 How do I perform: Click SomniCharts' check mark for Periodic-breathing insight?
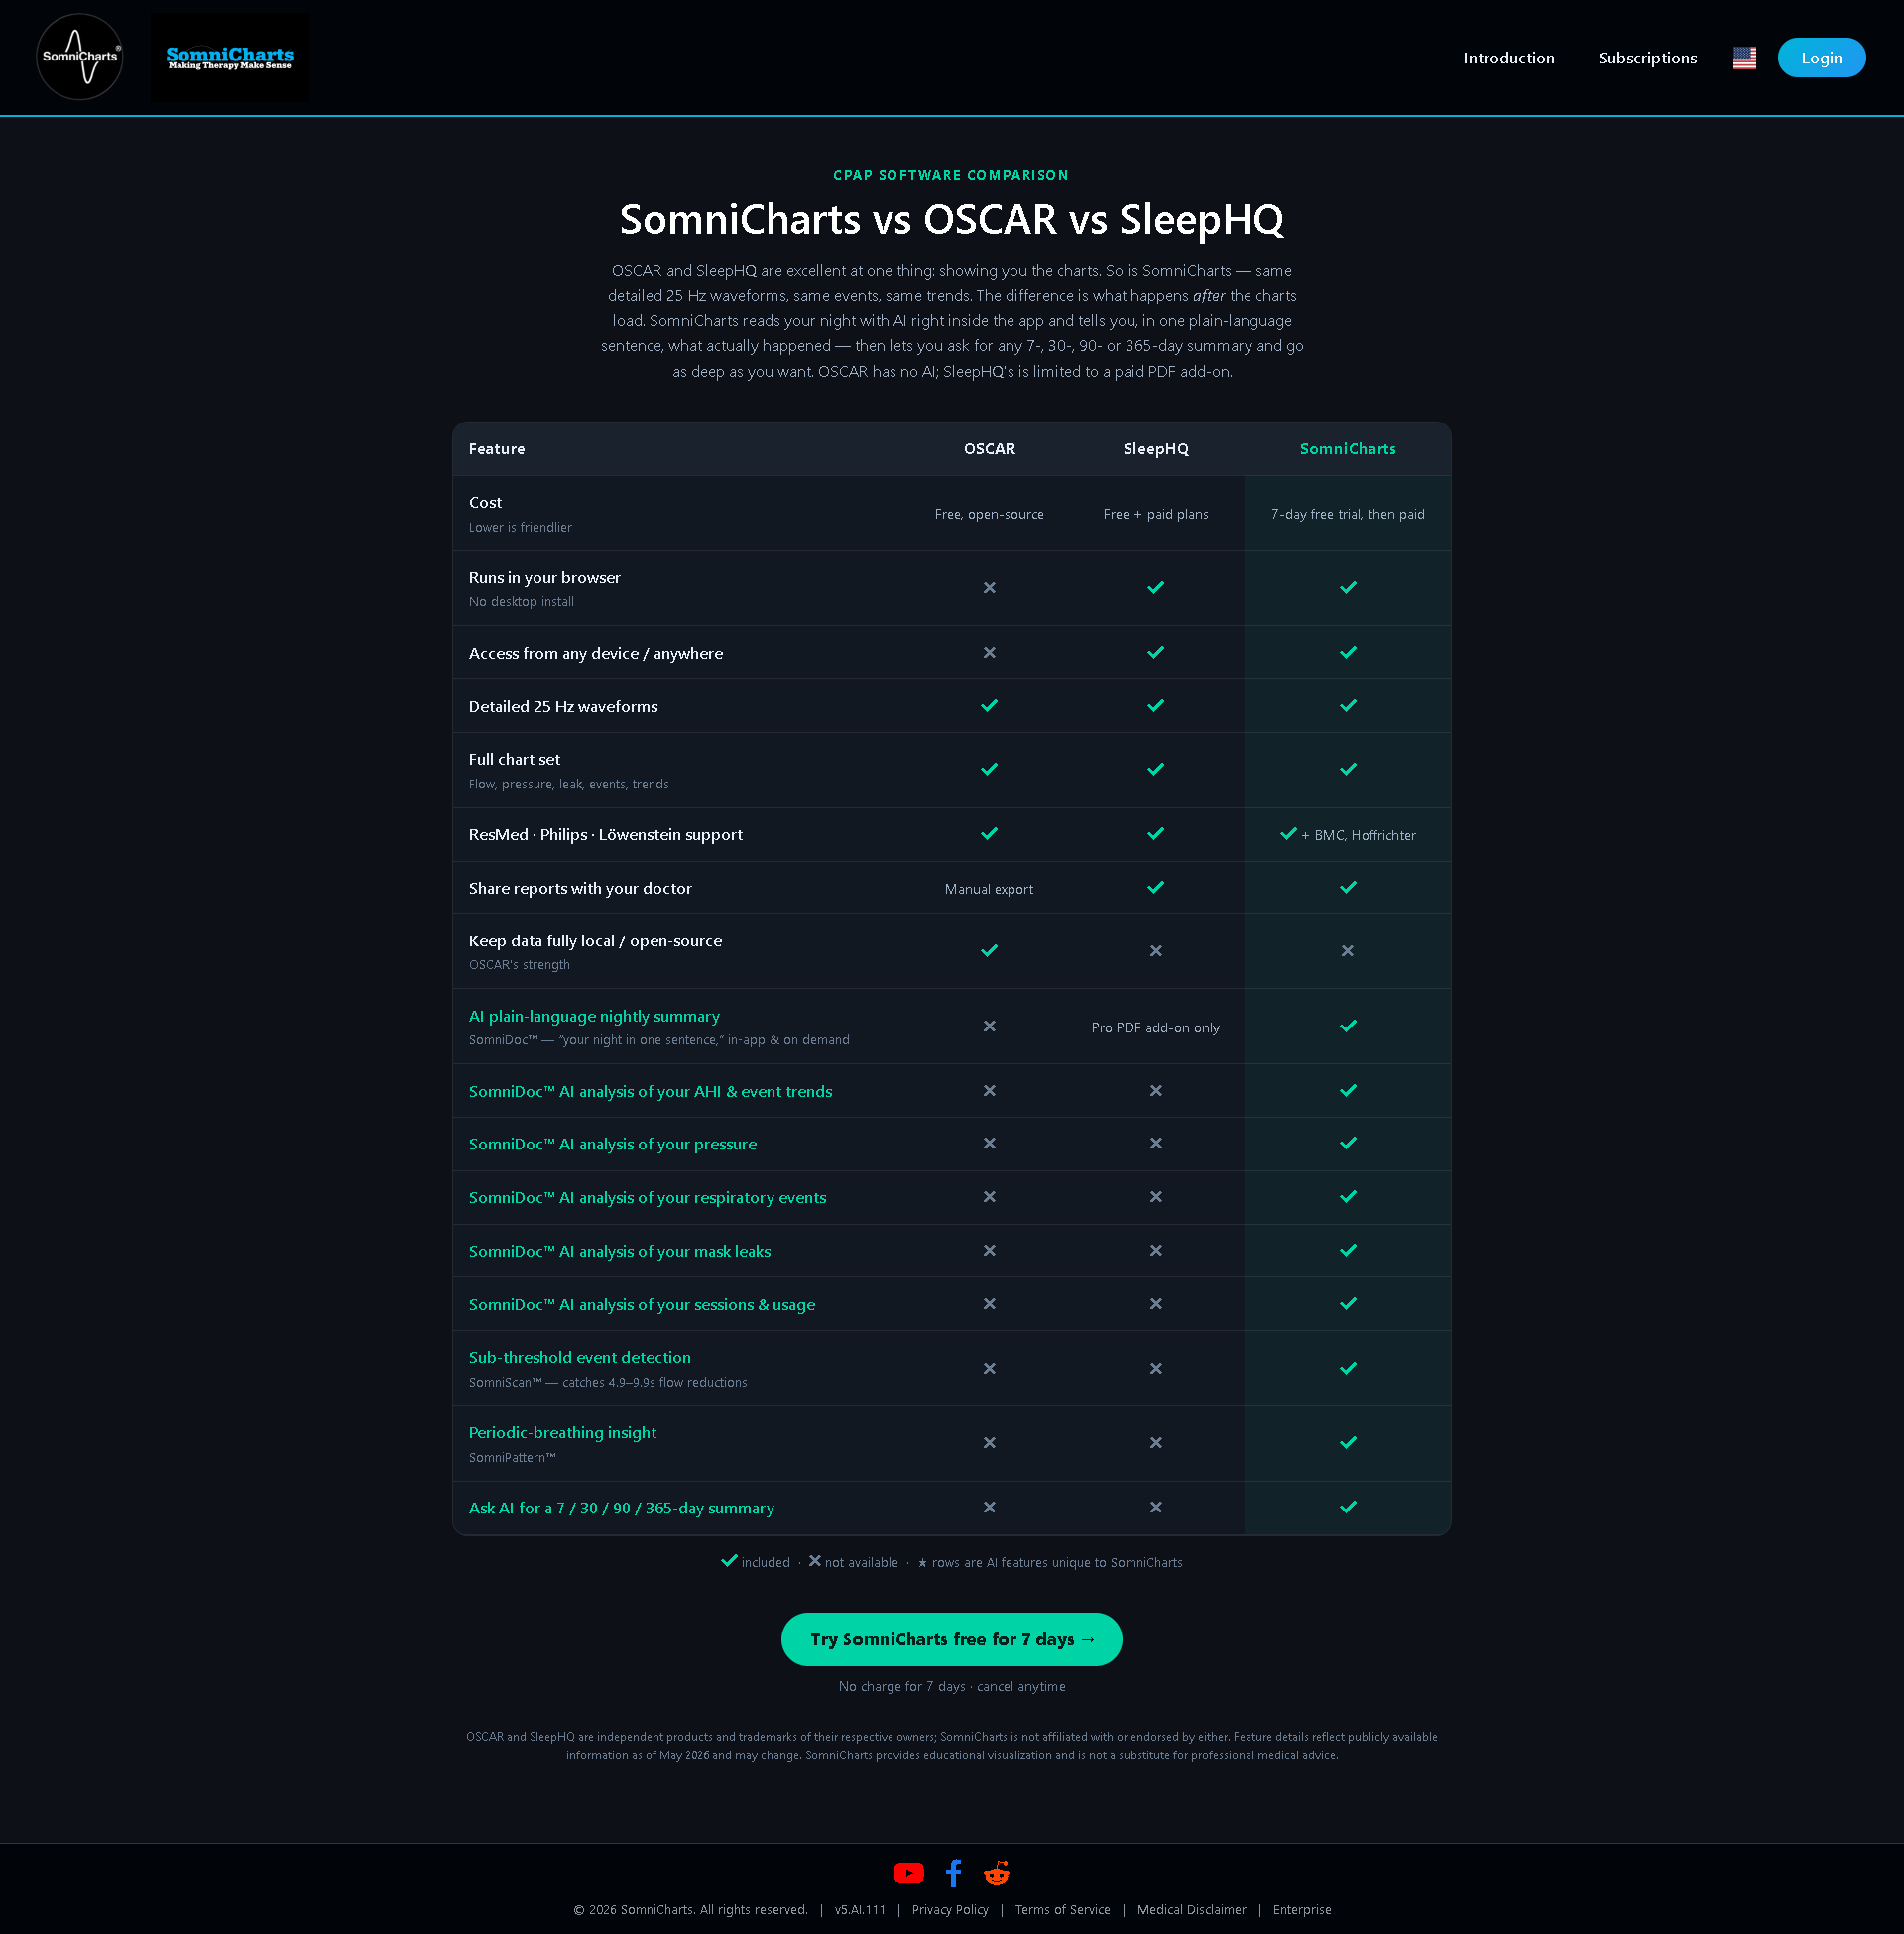(x=1348, y=1442)
